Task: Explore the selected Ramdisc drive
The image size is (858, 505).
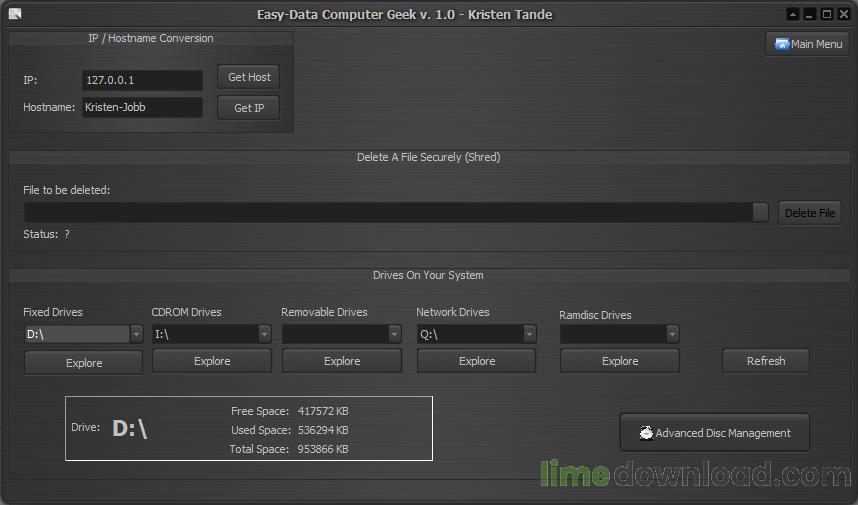Action: pyautogui.click(x=620, y=361)
